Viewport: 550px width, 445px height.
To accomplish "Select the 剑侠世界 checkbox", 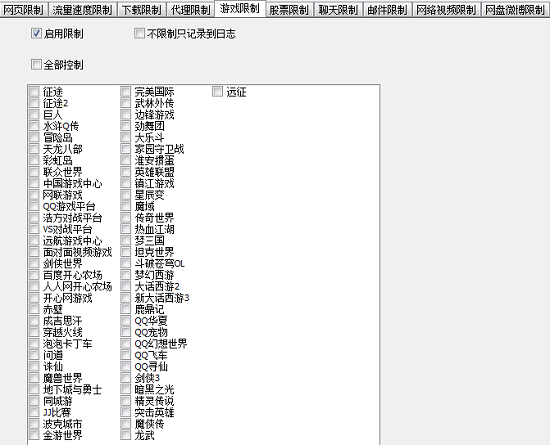I will pos(34,264).
